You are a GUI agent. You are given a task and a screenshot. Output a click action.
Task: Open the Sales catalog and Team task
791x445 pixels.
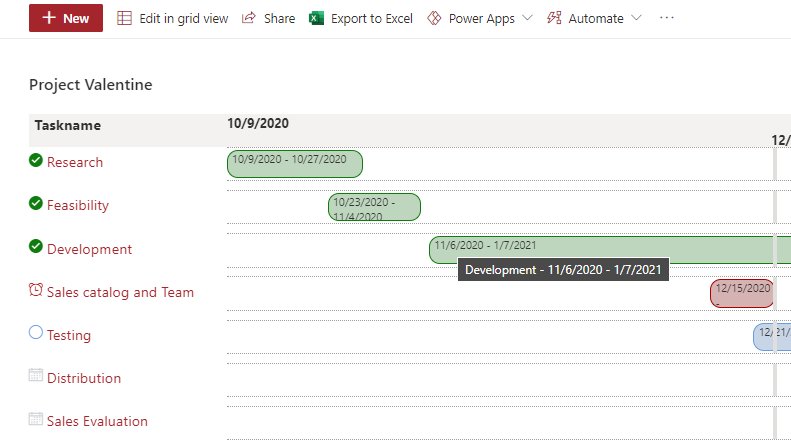pyautogui.click(x=120, y=292)
